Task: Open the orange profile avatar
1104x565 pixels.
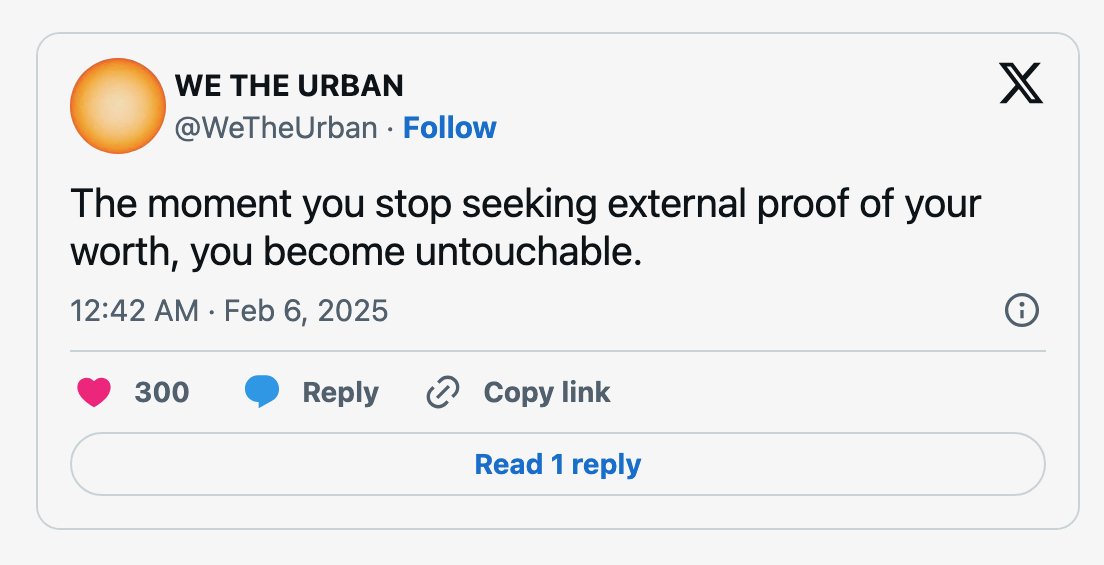Action: [x=118, y=106]
